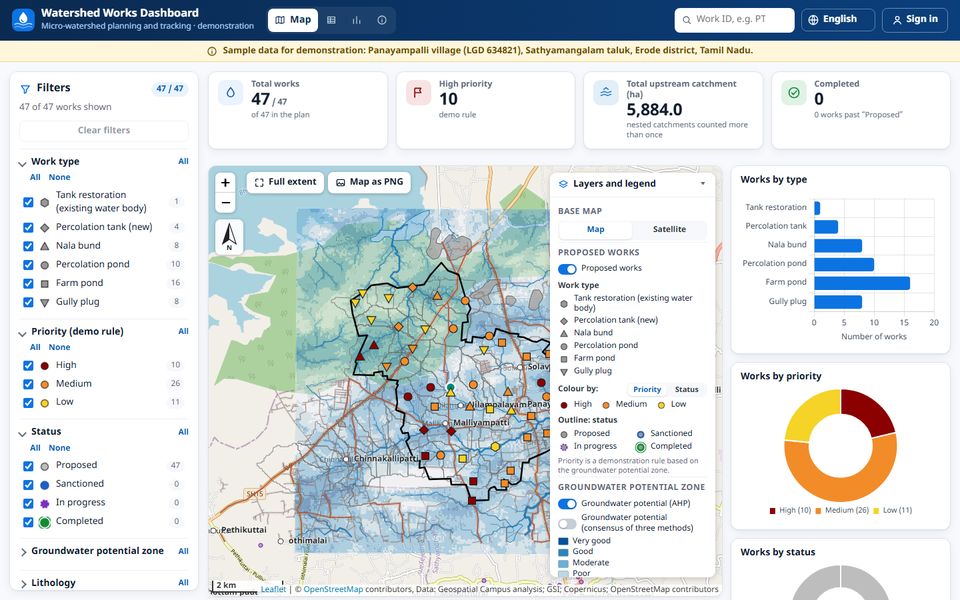This screenshot has height=600, width=960.
Task: Uncheck Percolation tank (new) filter
Action: click(28, 227)
